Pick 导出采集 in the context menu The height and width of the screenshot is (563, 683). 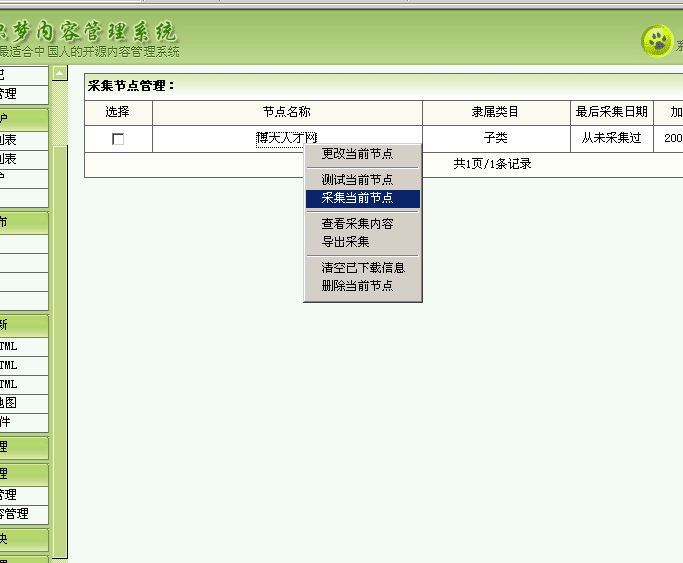click(x=345, y=242)
